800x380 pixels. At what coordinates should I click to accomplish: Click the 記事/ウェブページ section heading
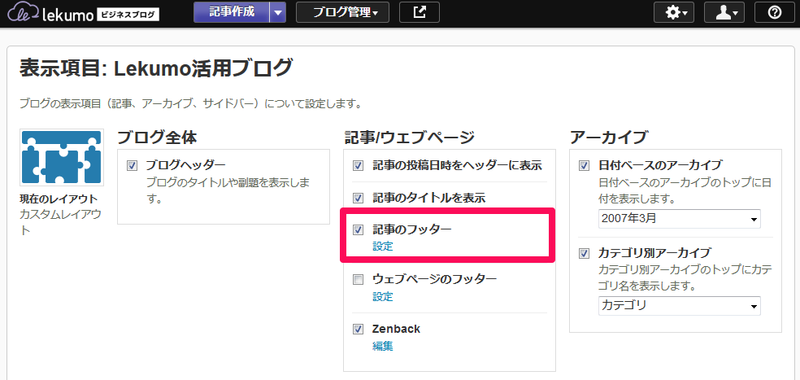click(410, 137)
